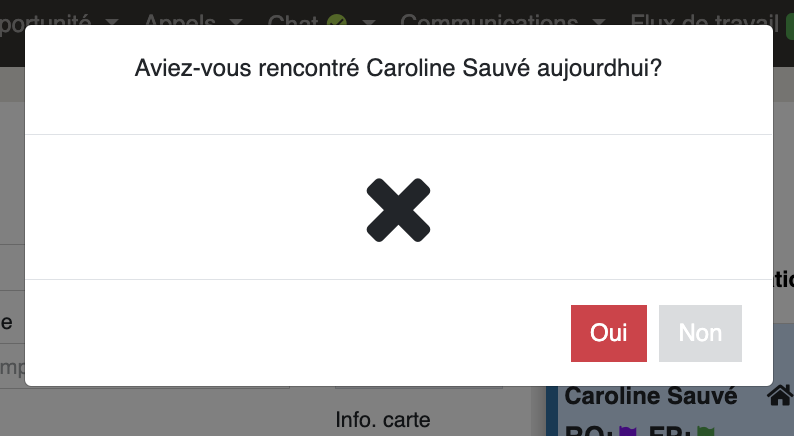
Task: Open the Flux de travail menu
Action: pos(704,20)
